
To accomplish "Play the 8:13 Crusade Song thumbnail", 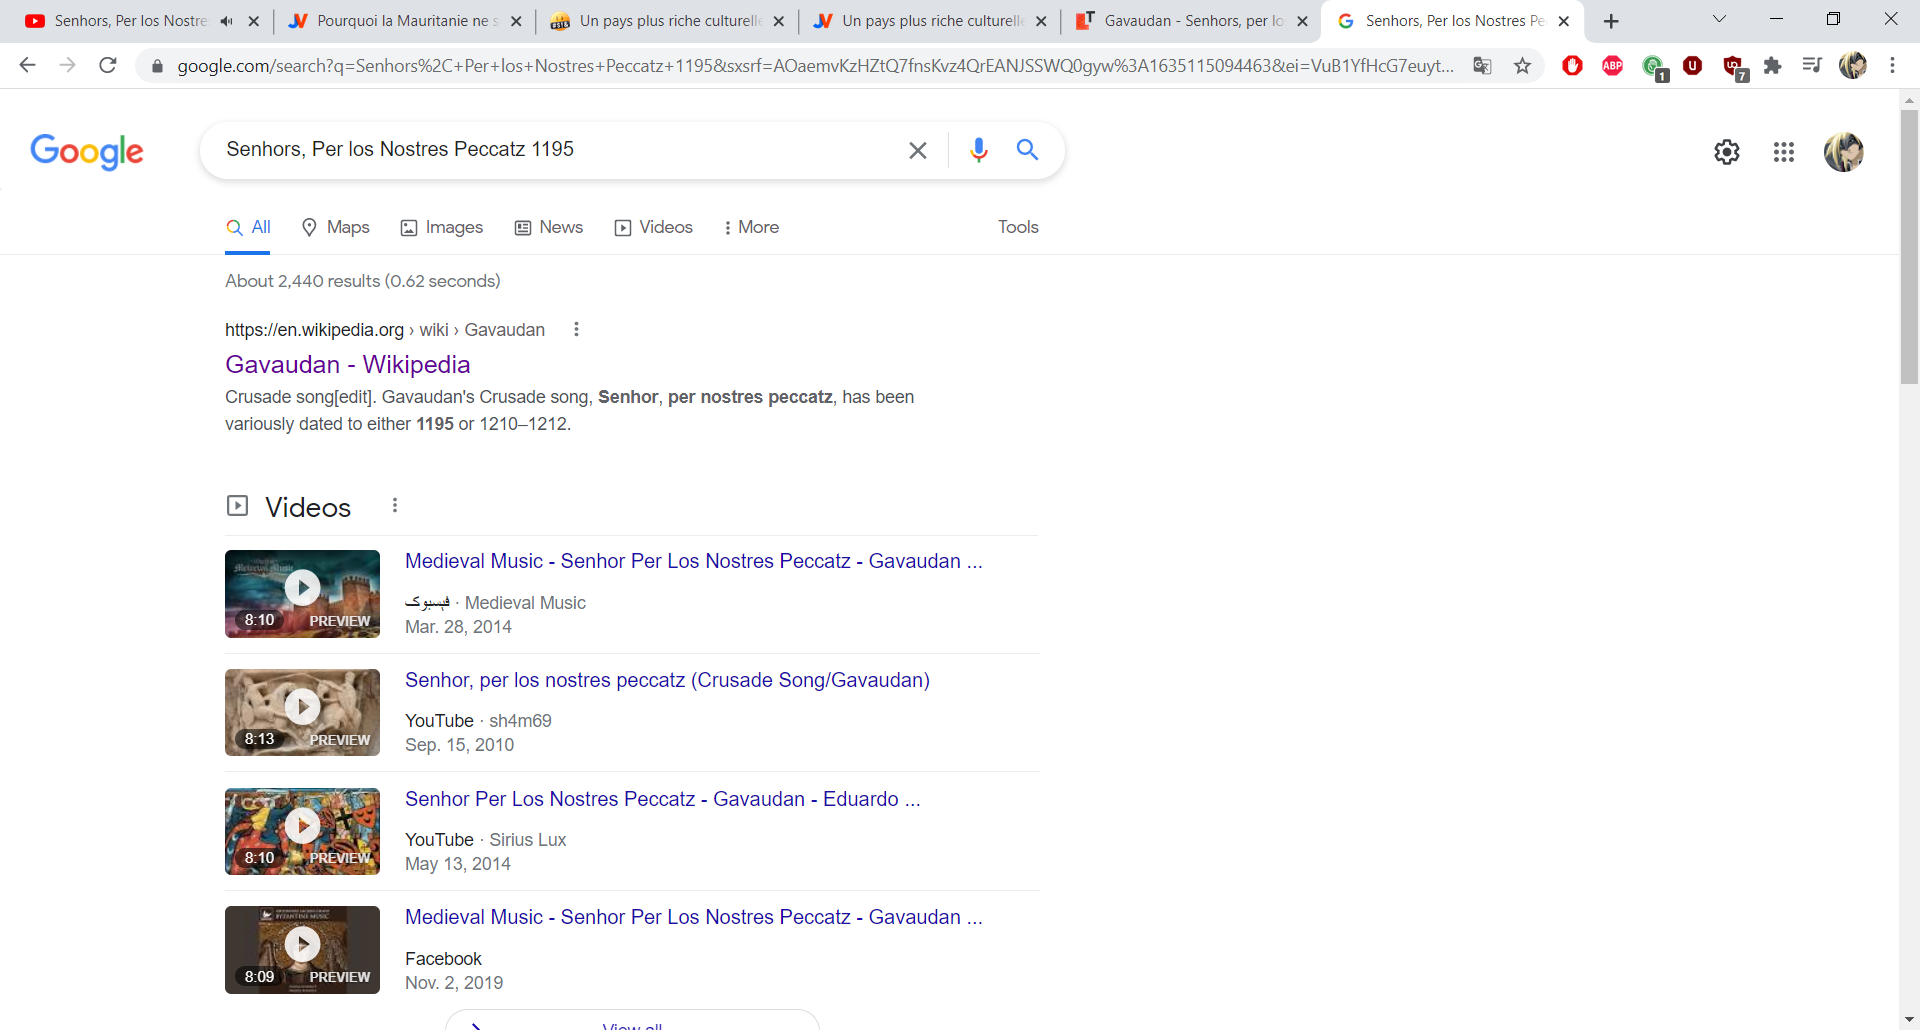I will pyautogui.click(x=302, y=713).
